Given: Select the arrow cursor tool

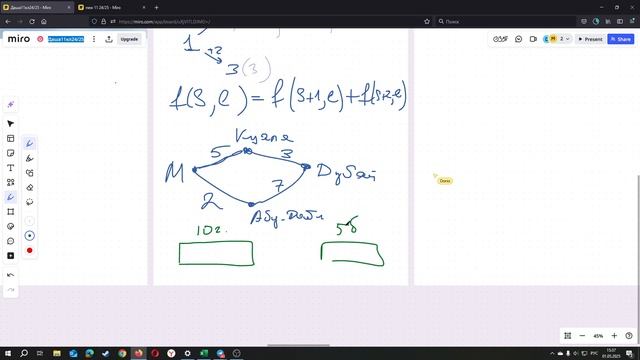Looking at the screenshot, I should [11, 124].
